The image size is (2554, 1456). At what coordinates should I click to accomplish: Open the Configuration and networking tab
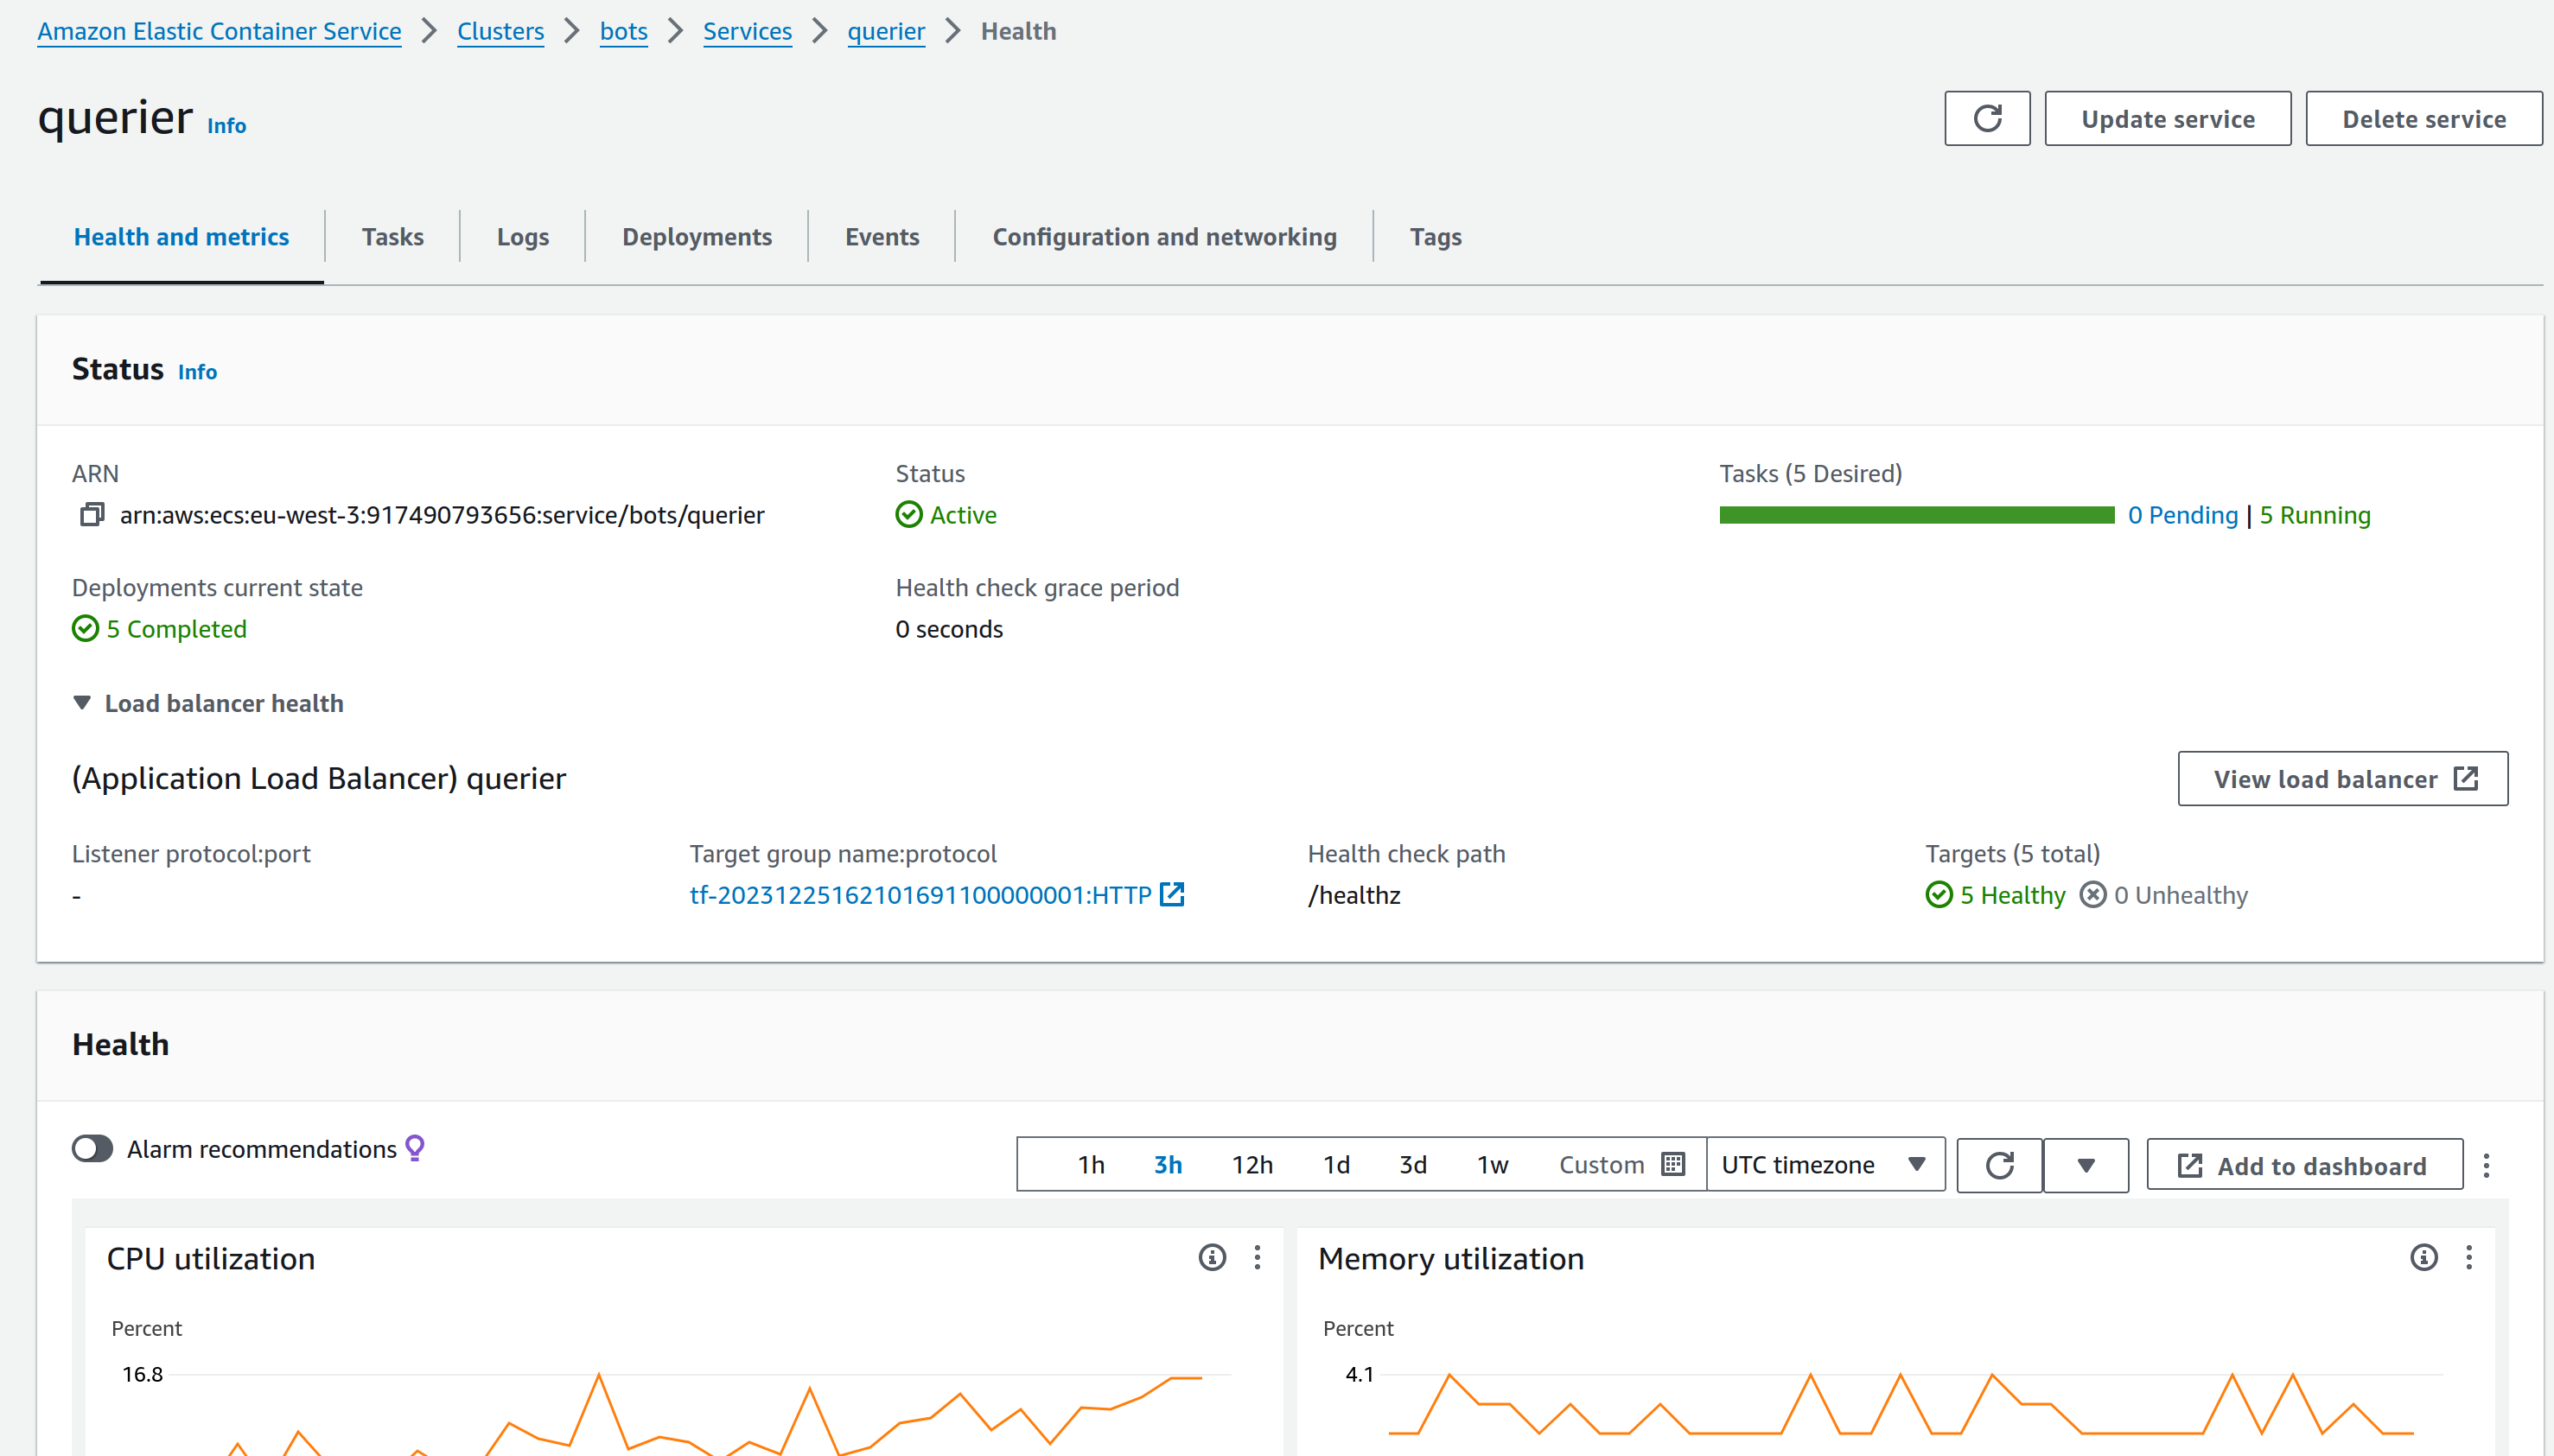click(x=1164, y=237)
